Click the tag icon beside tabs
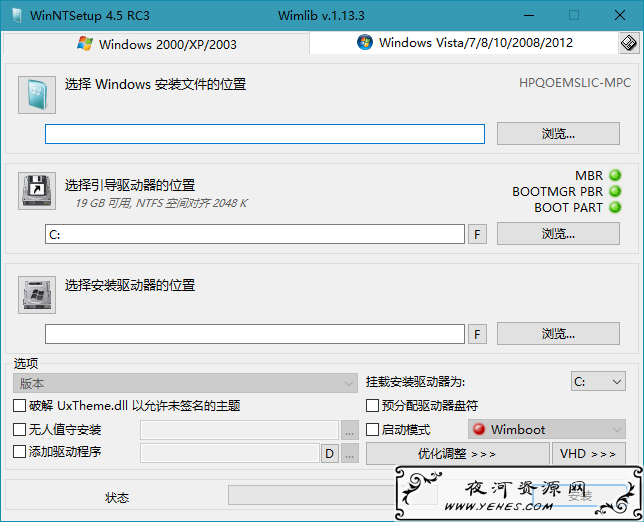The width and height of the screenshot is (644, 522). [629, 43]
